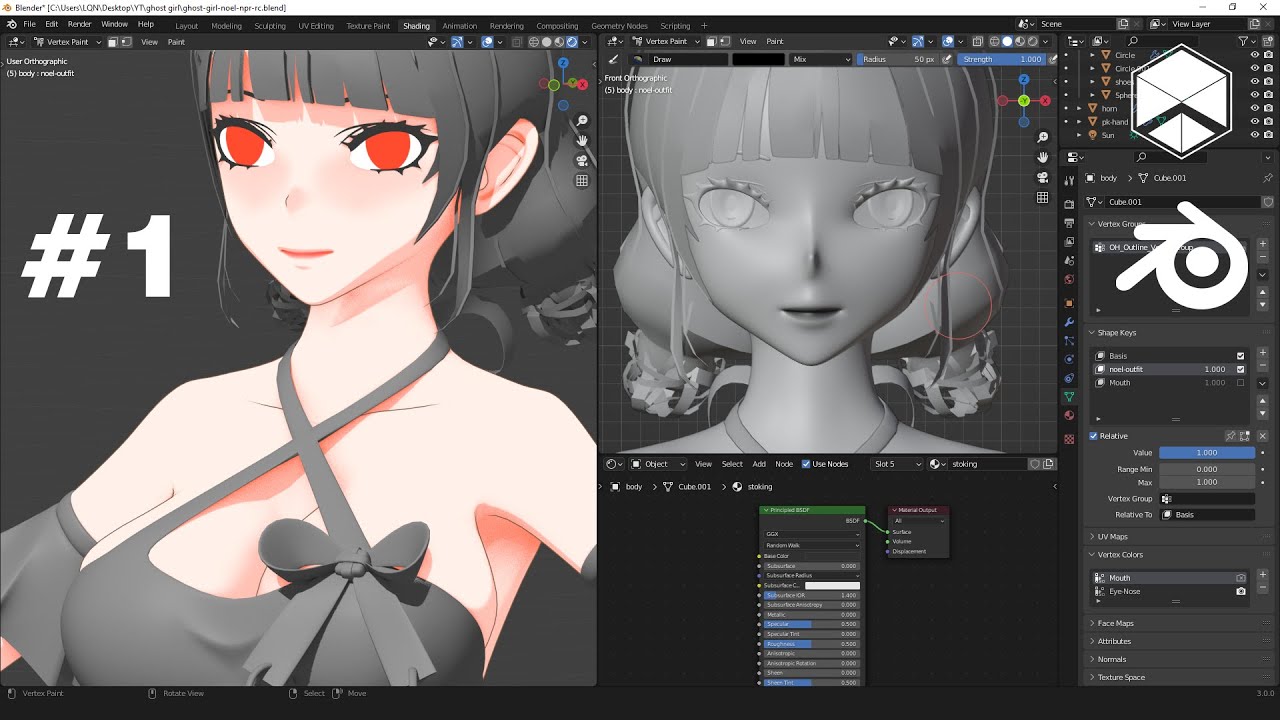This screenshot has width=1280, height=720.
Task: Open Add menu in node editor
Action: [759, 464]
